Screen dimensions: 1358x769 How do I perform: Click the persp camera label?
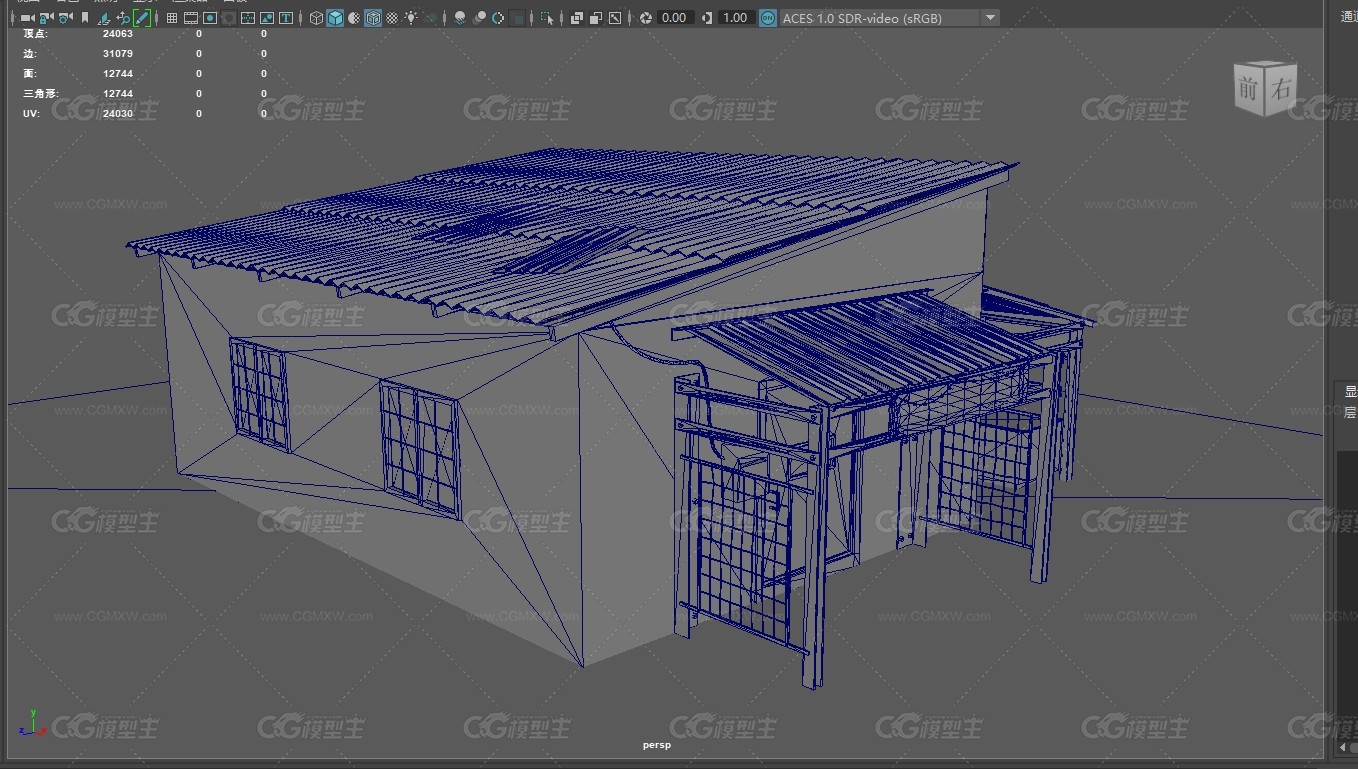coord(656,745)
